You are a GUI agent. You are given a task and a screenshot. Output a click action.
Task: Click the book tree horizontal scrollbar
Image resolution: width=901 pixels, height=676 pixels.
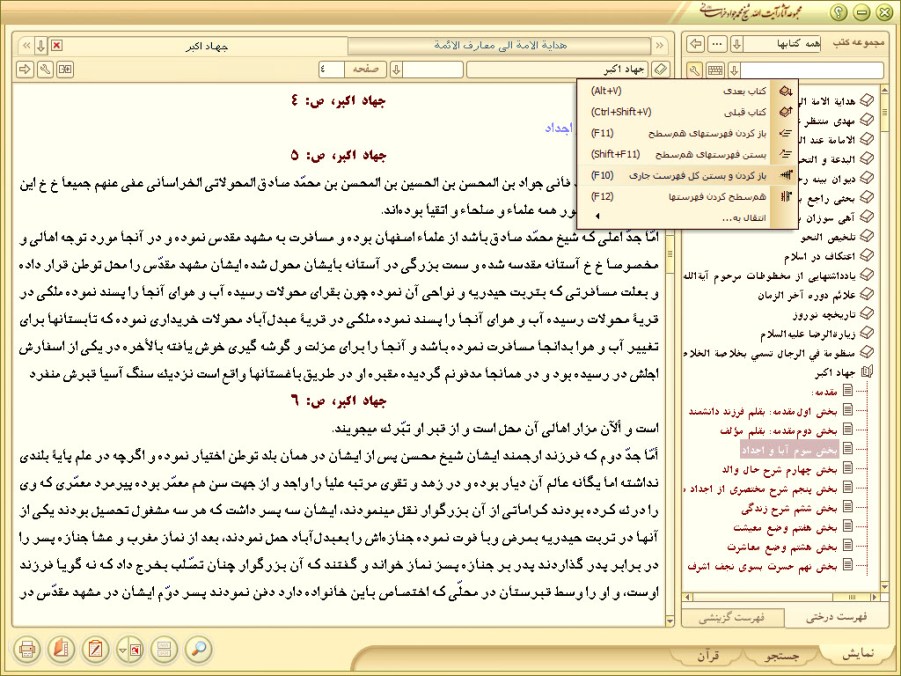click(782, 597)
